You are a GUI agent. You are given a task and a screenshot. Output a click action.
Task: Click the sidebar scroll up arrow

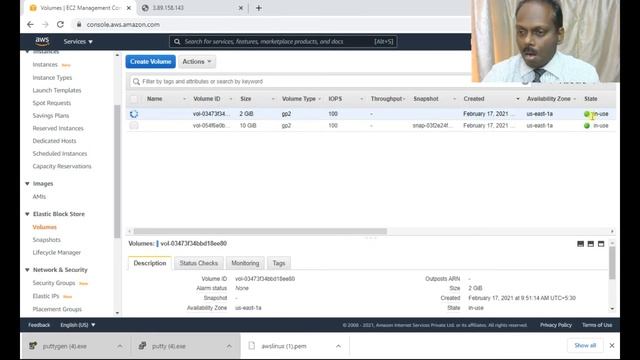click(x=117, y=55)
